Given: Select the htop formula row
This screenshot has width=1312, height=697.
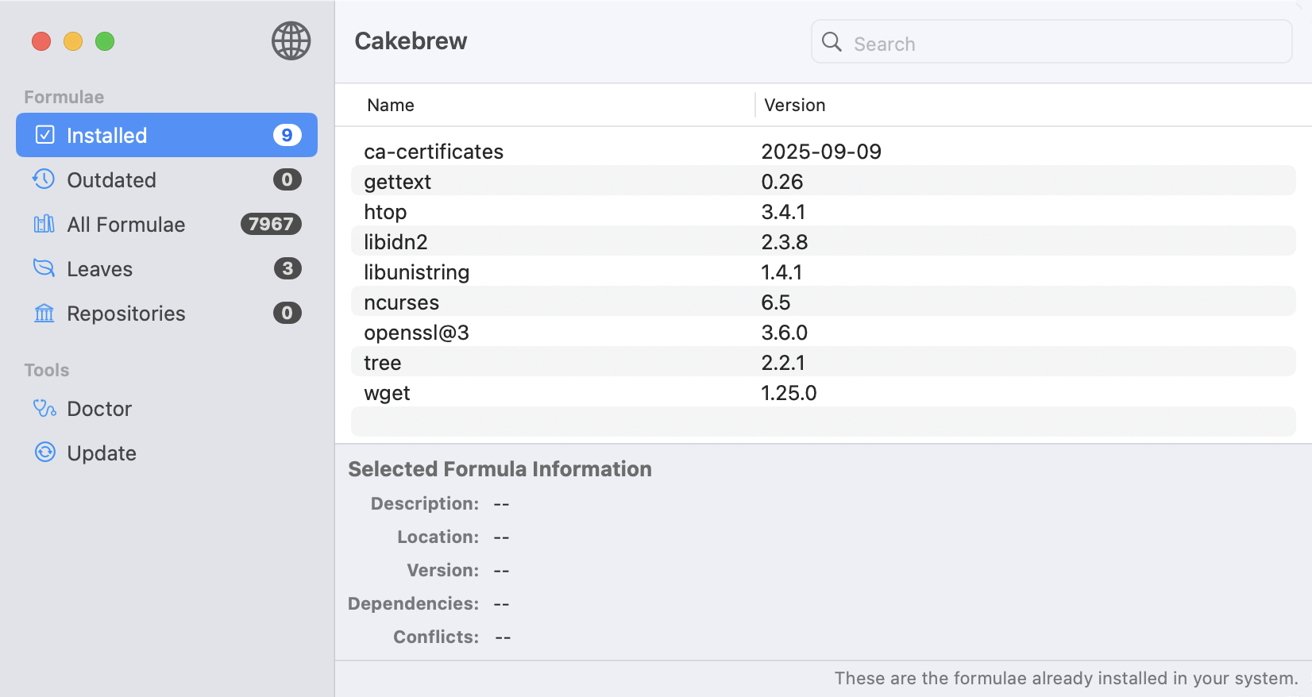Looking at the screenshot, I should 600,212.
